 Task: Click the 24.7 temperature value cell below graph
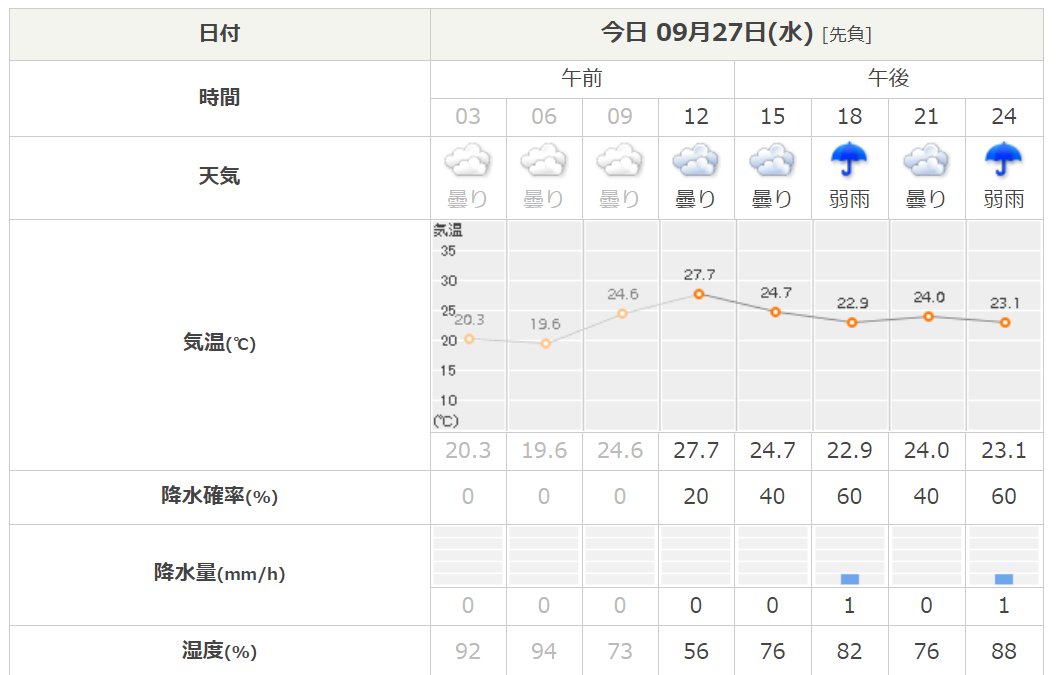773,450
